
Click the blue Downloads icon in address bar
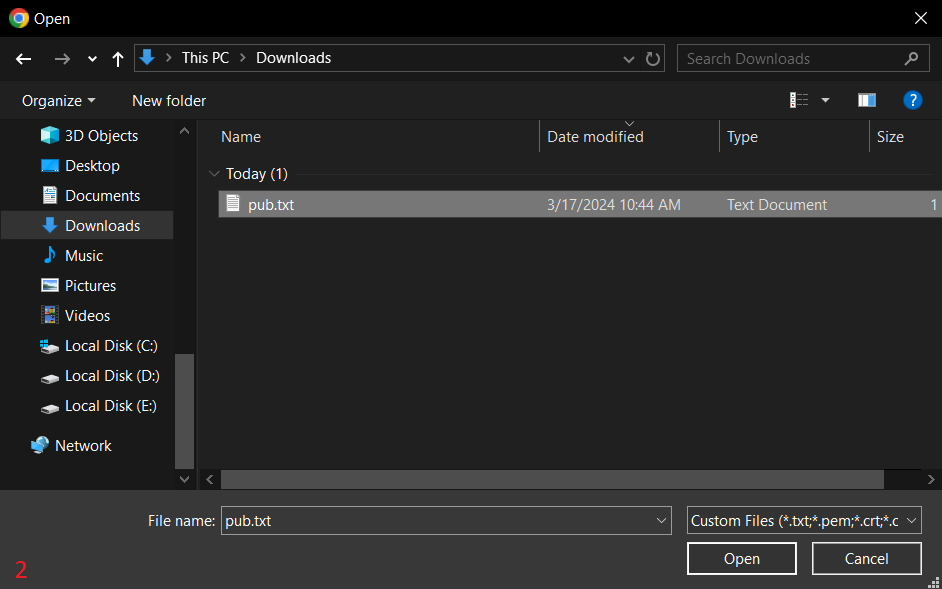(147, 58)
